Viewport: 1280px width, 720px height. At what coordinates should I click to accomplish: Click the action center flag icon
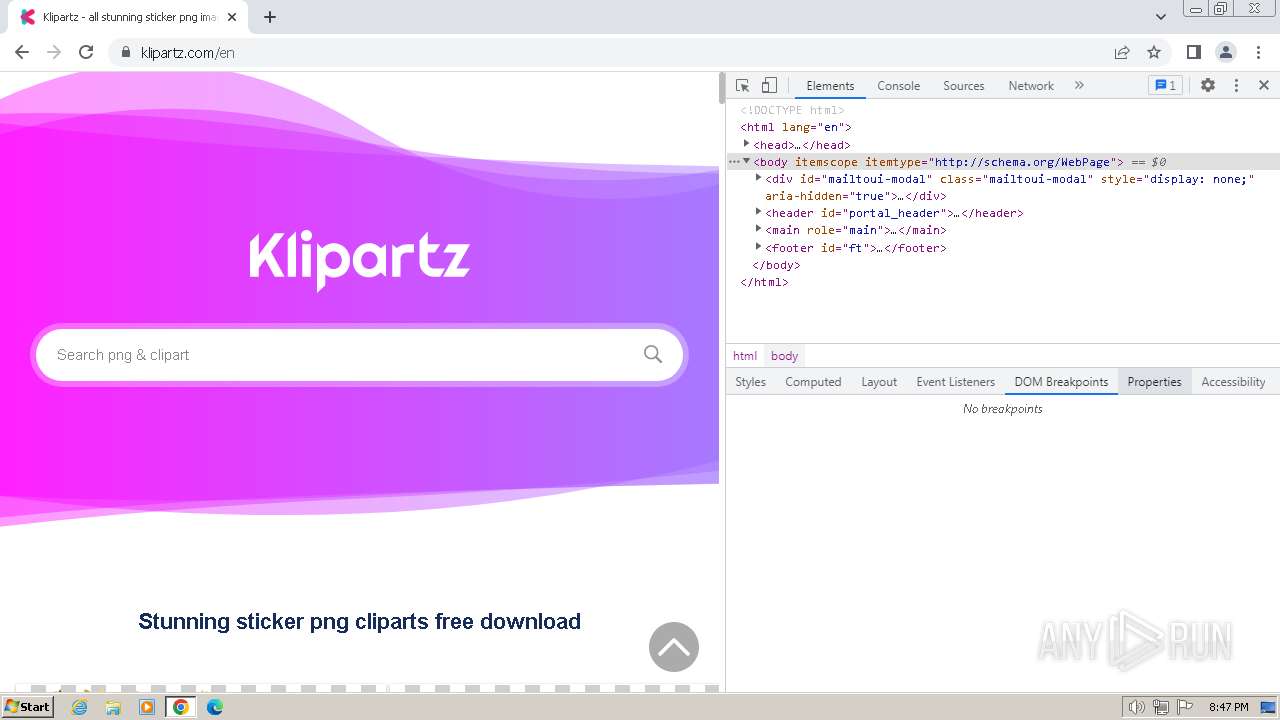point(1185,707)
